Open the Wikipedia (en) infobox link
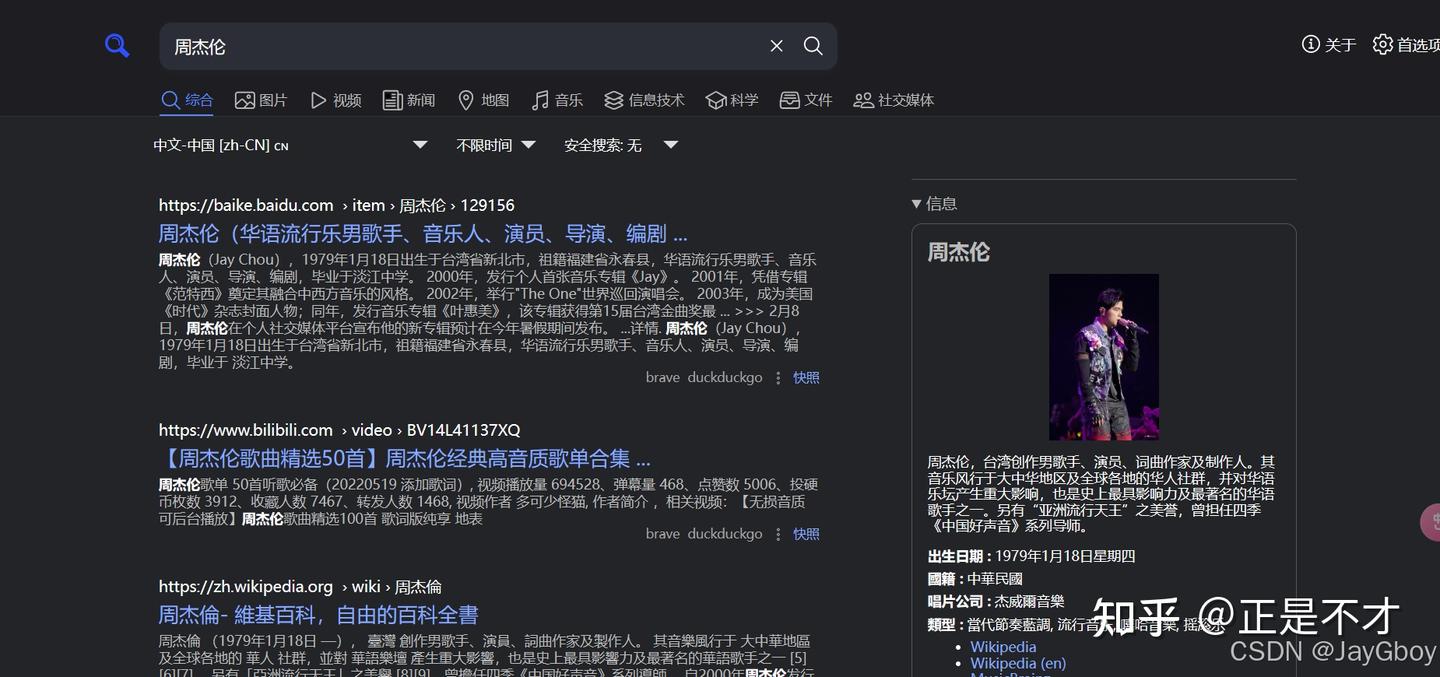 pyautogui.click(x=1018, y=663)
